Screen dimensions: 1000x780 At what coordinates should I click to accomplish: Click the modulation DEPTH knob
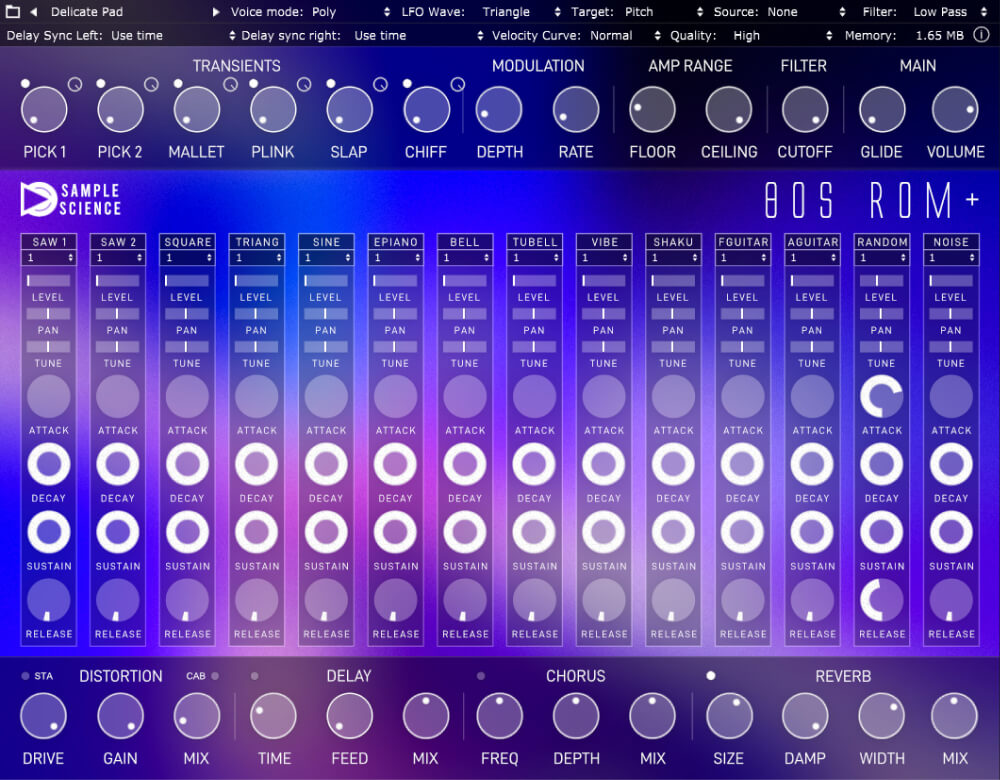click(499, 110)
